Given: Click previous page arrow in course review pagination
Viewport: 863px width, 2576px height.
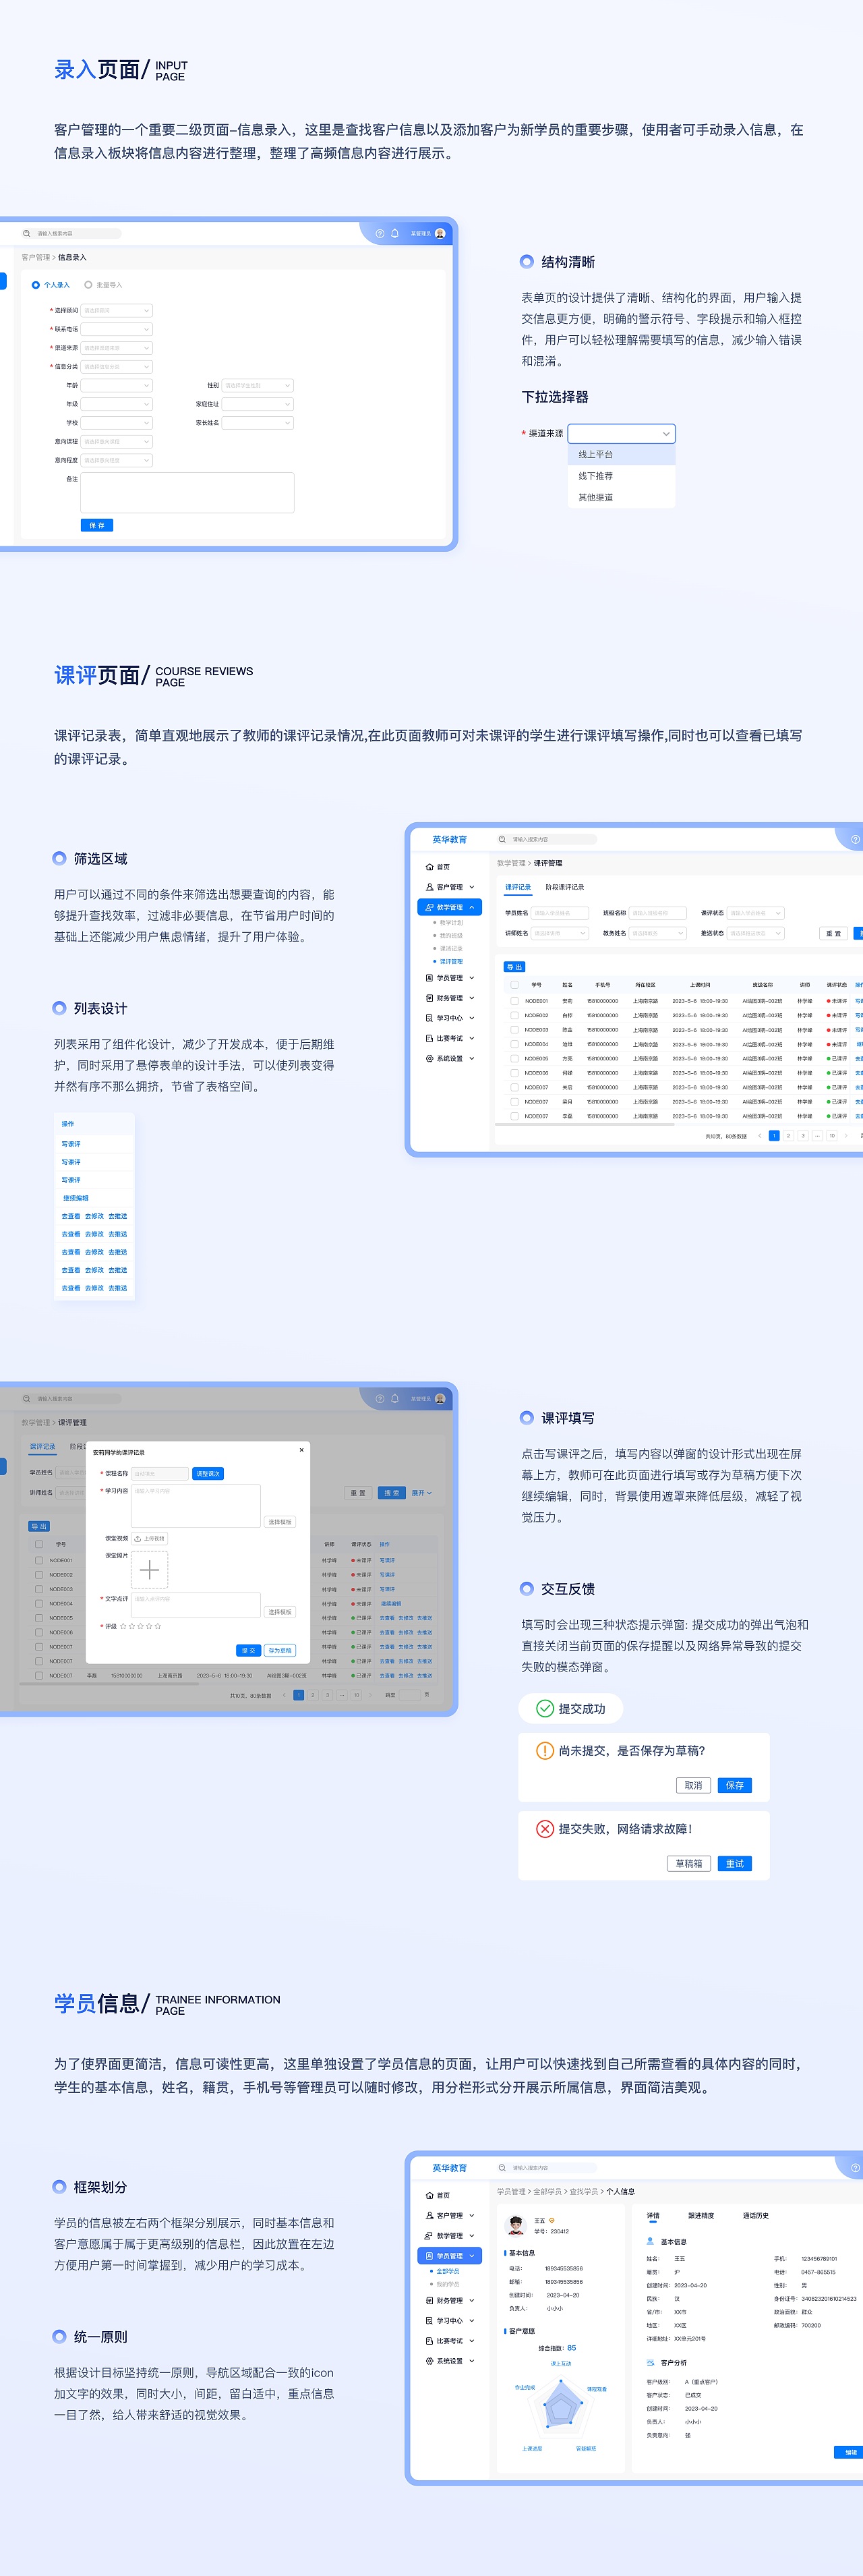Looking at the screenshot, I should (x=760, y=1136).
